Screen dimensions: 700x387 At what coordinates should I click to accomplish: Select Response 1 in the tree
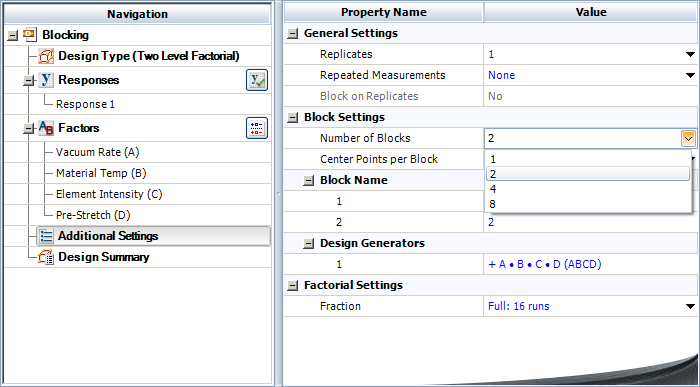(85, 104)
